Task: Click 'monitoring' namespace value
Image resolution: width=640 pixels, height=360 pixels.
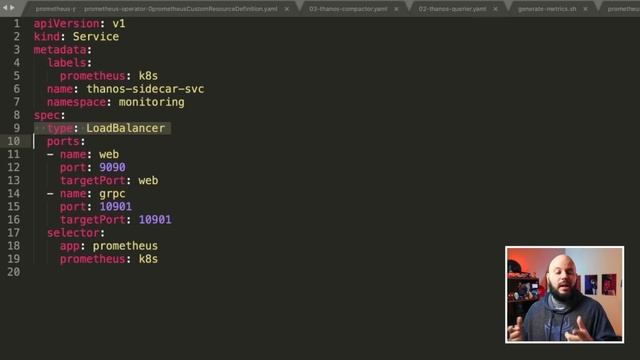Action: pos(151,102)
